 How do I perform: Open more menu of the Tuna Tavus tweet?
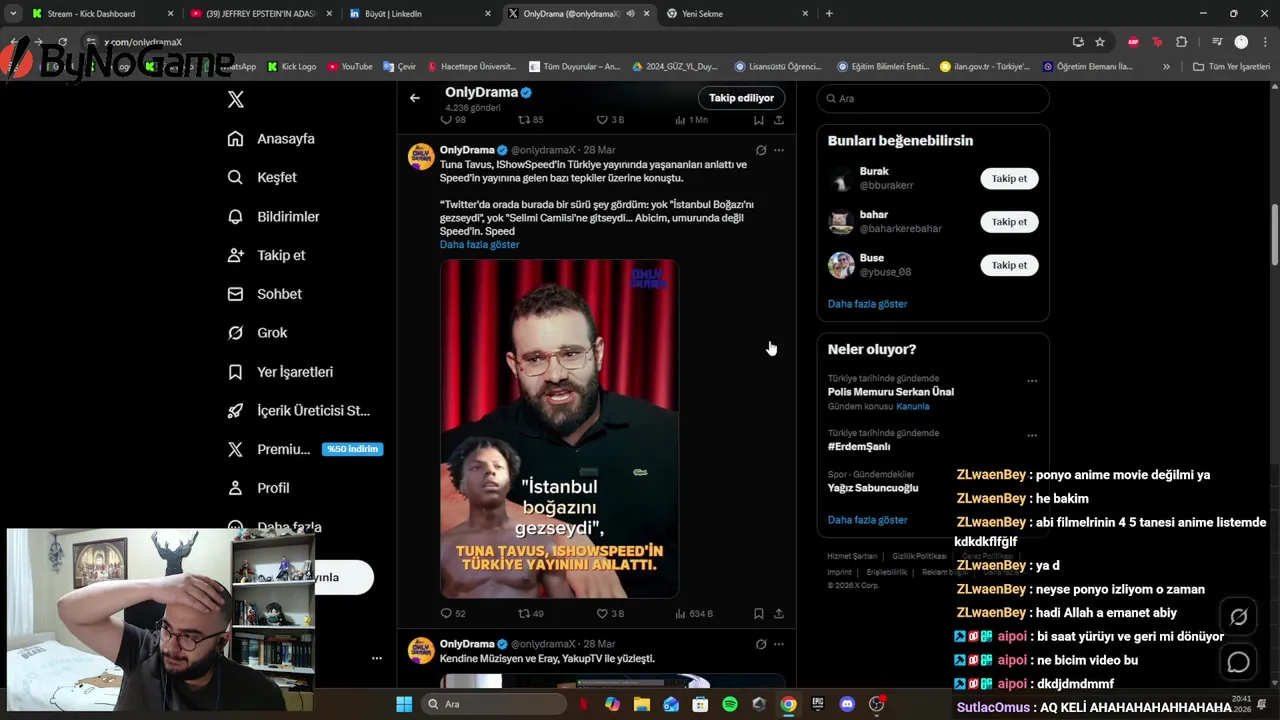pyautogui.click(x=779, y=150)
